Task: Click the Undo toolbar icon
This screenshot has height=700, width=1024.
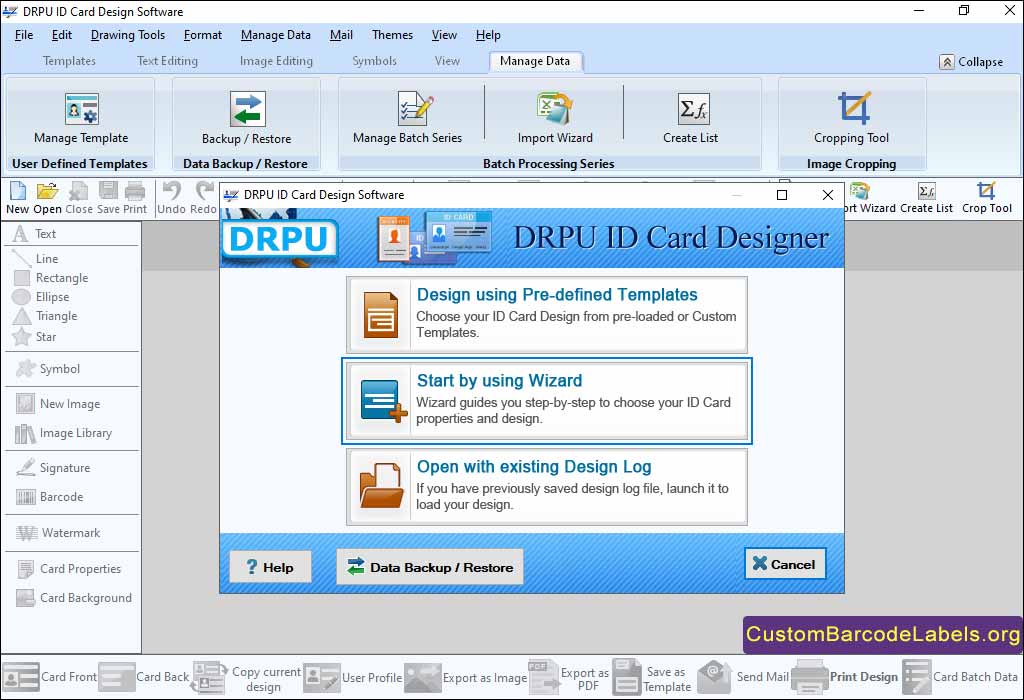Action: coord(171,199)
